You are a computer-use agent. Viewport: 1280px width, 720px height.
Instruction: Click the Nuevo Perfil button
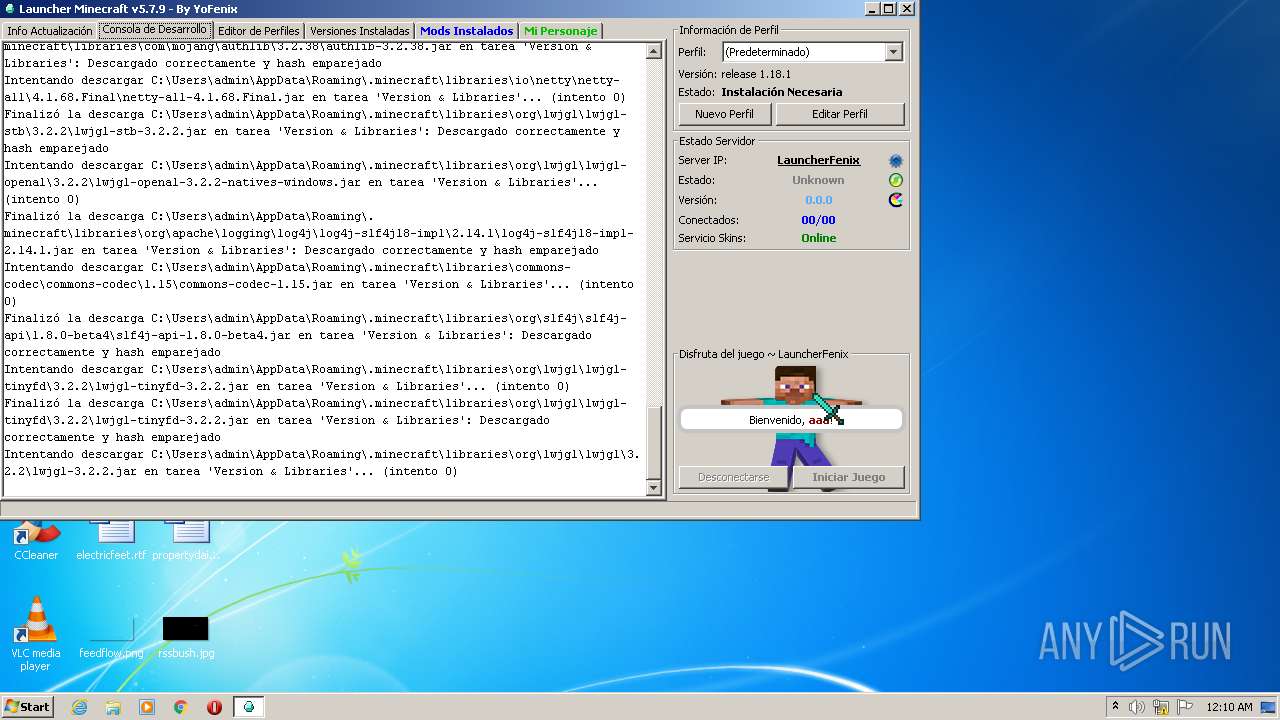point(725,114)
